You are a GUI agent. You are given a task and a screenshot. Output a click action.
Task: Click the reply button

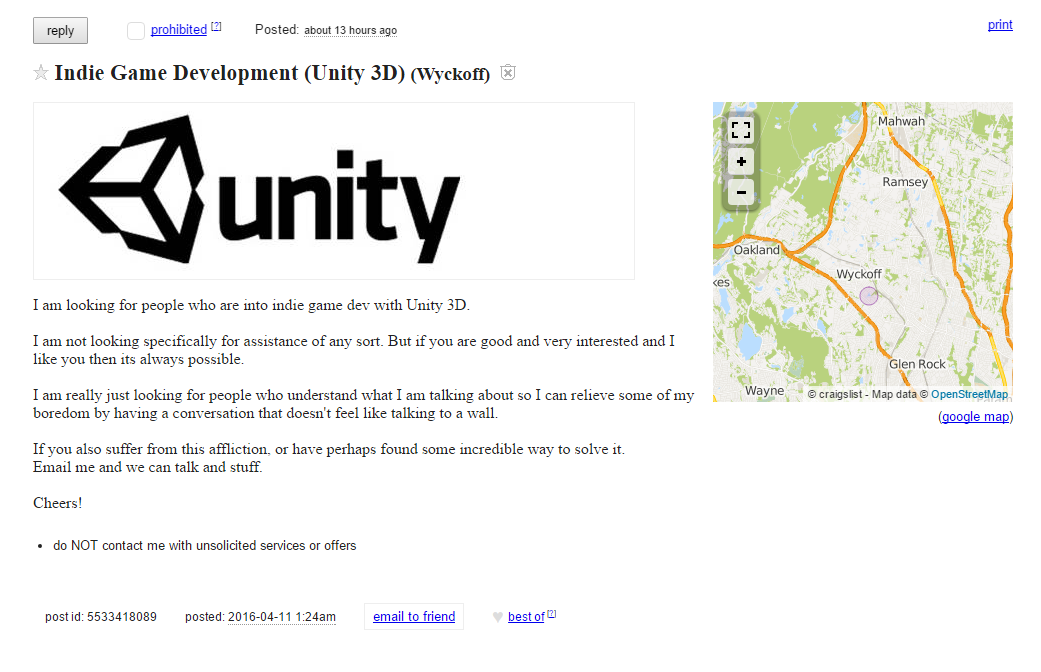coord(60,31)
